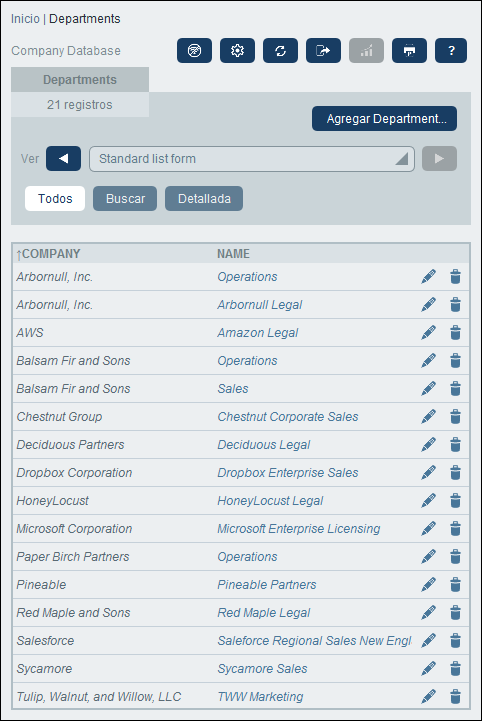Click the print icon button
Viewport: 482px width, 721px height.
[409, 50]
